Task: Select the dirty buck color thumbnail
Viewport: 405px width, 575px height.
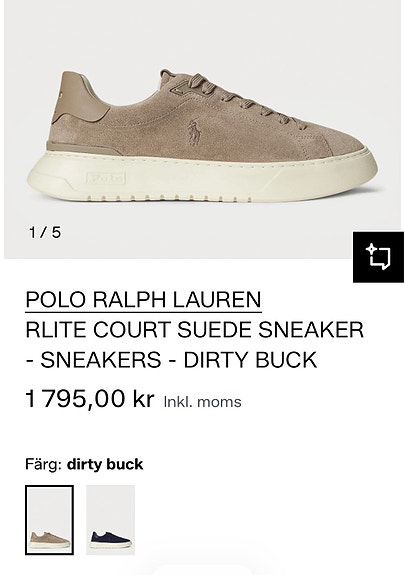Action: (49, 520)
